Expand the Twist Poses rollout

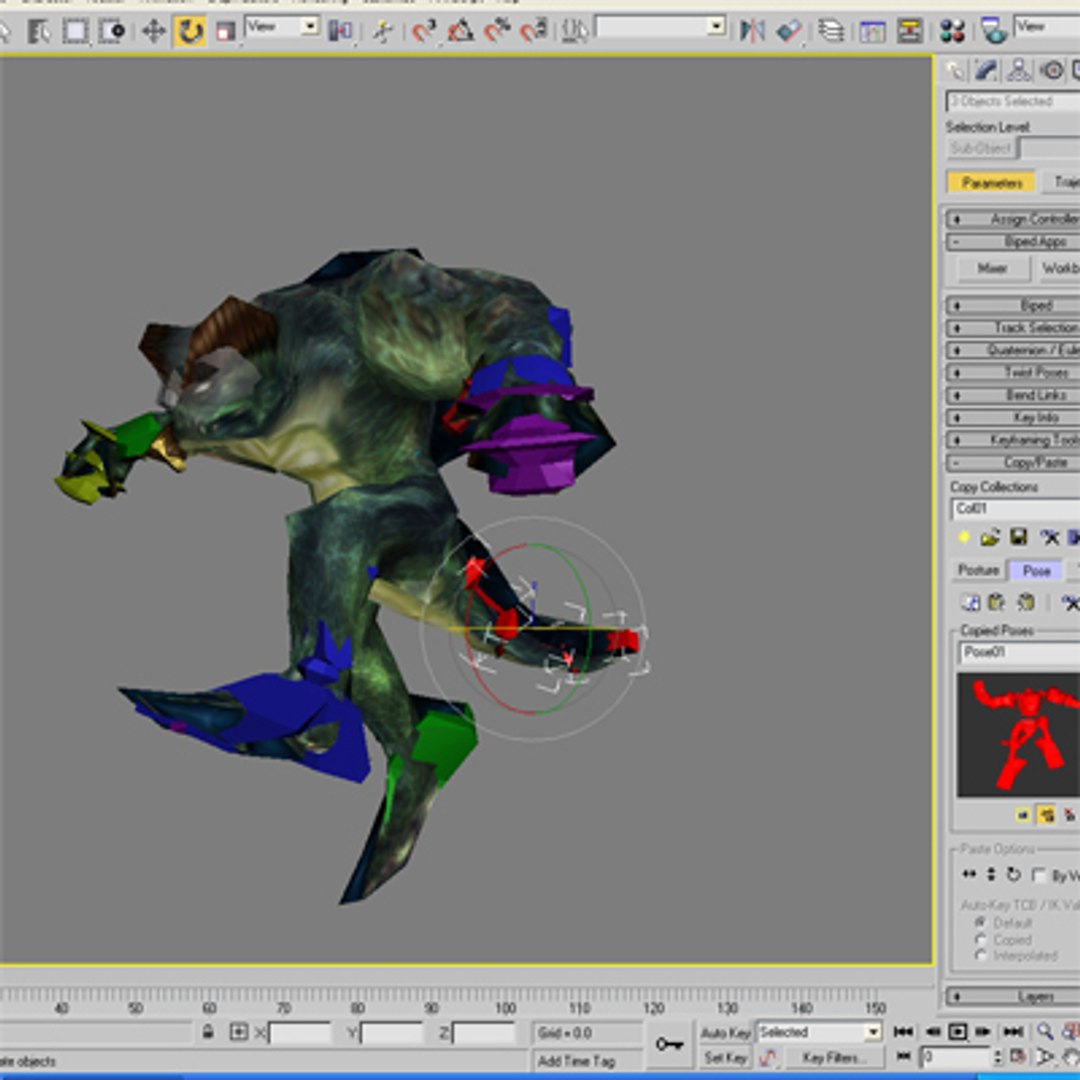click(x=1012, y=373)
